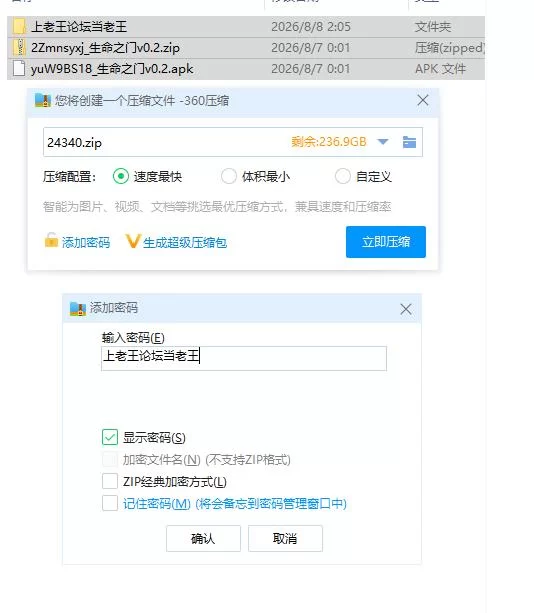
Task: Close the 您将创建一个压缩文件 dialog
Action: pyautogui.click(x=423, y=100)
